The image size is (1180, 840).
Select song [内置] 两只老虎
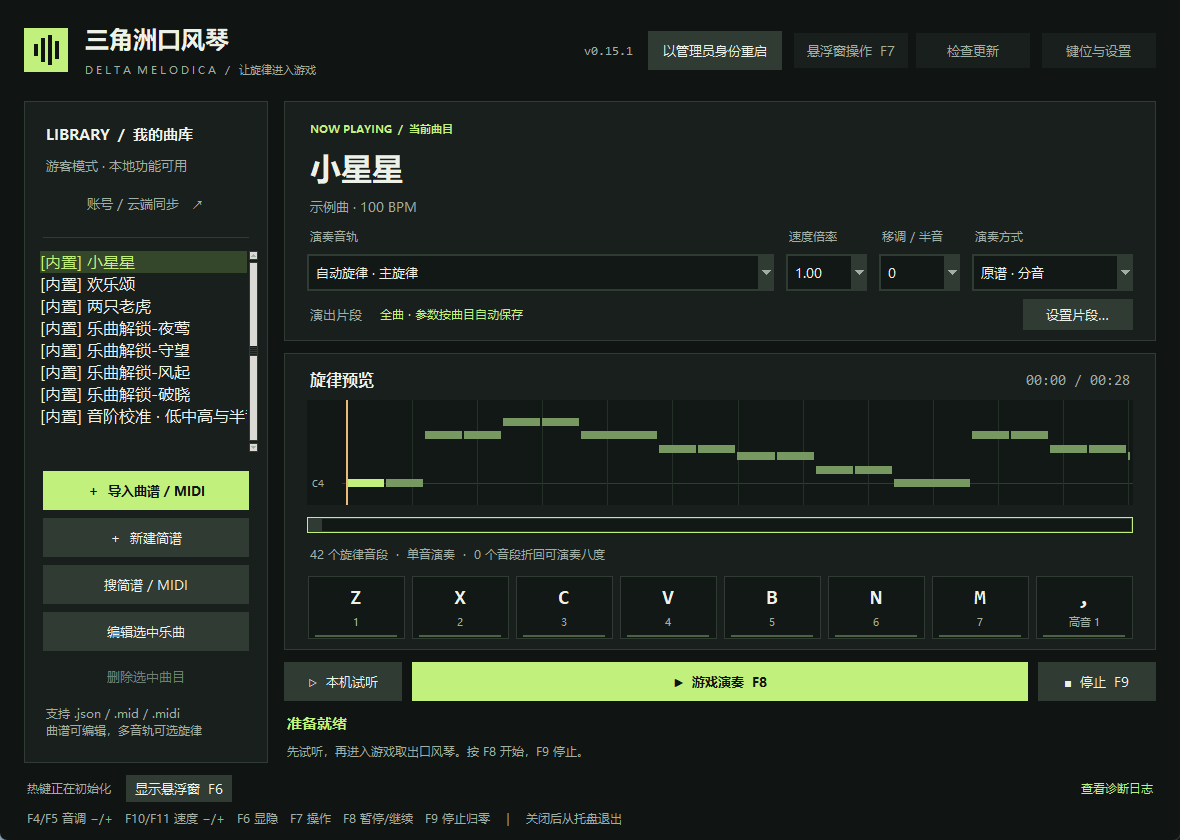(x=143, y=306)
